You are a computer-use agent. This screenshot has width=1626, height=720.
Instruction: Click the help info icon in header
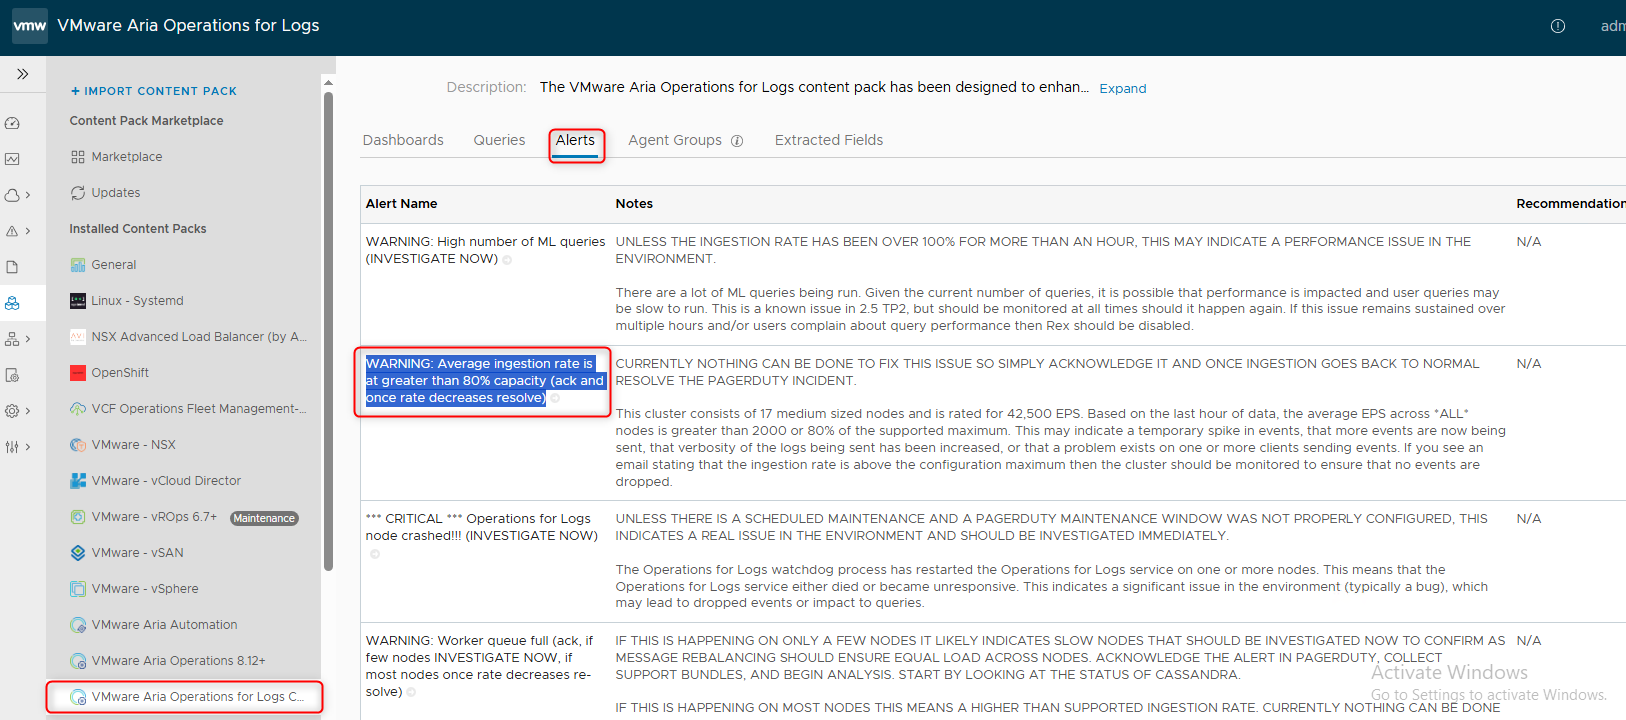tap(1557, 26)
